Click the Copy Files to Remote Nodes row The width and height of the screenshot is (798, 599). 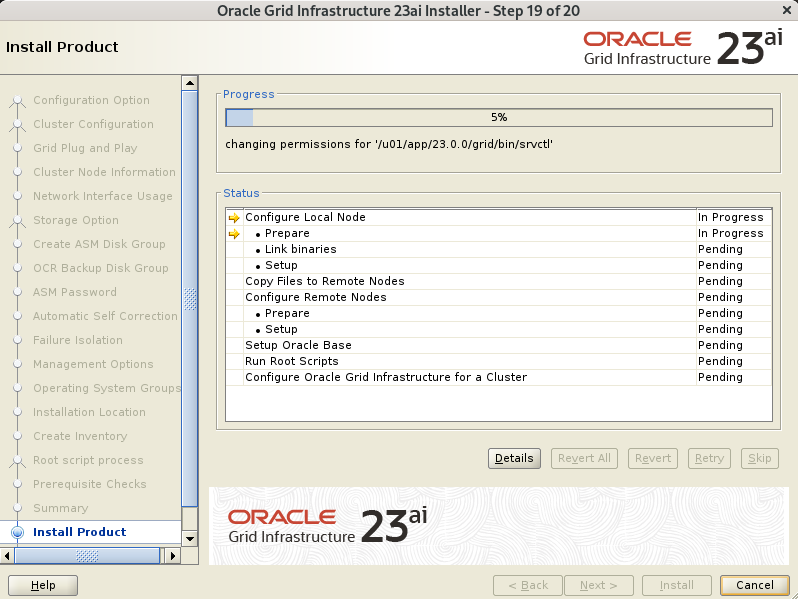coord(499,281)
